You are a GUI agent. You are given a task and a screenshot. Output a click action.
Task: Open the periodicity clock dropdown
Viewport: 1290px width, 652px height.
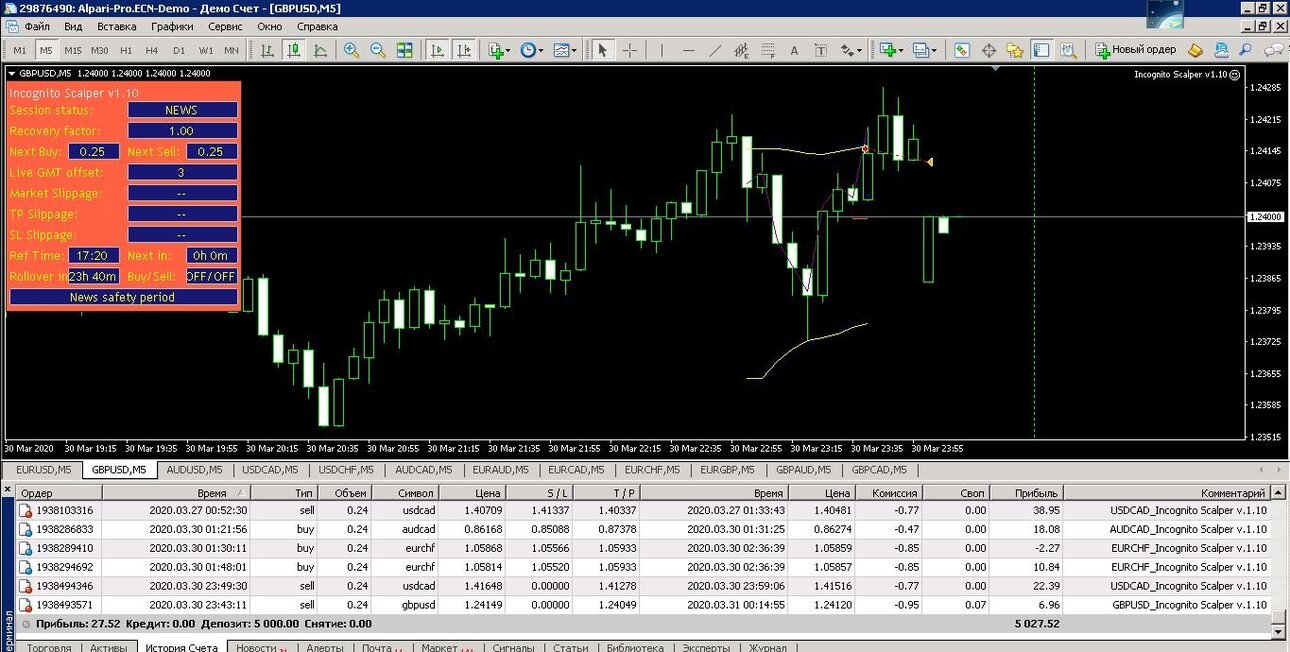[x=531, y=50]
